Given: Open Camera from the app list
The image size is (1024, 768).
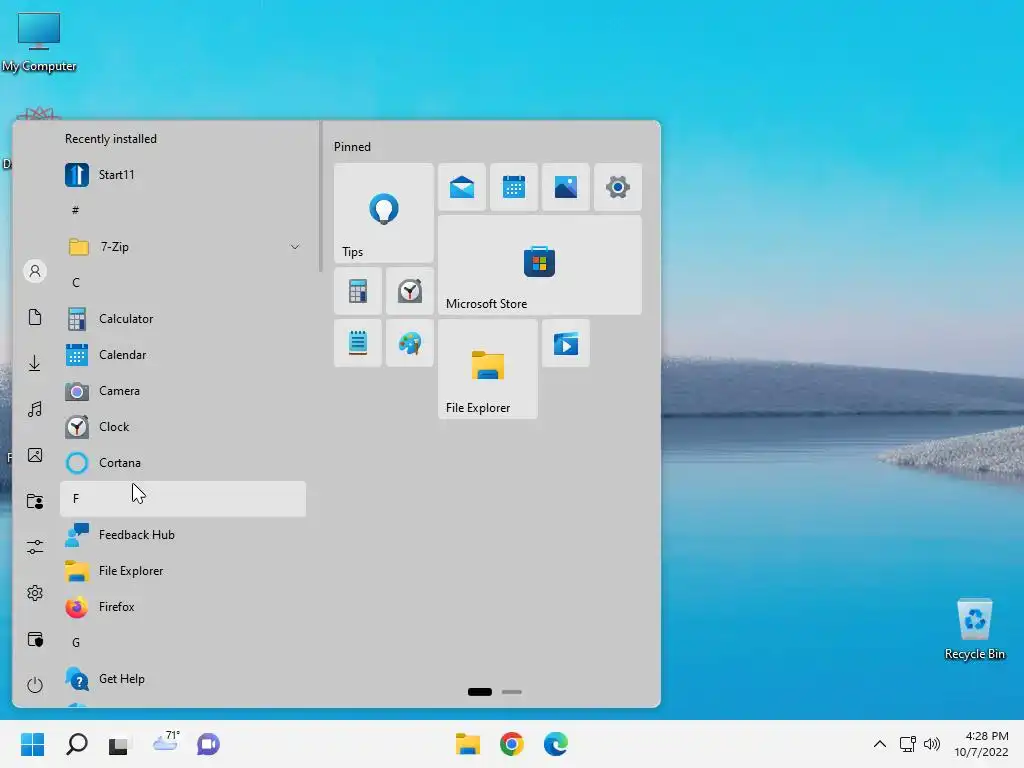Looking at the screenshot, I should 183,391.
